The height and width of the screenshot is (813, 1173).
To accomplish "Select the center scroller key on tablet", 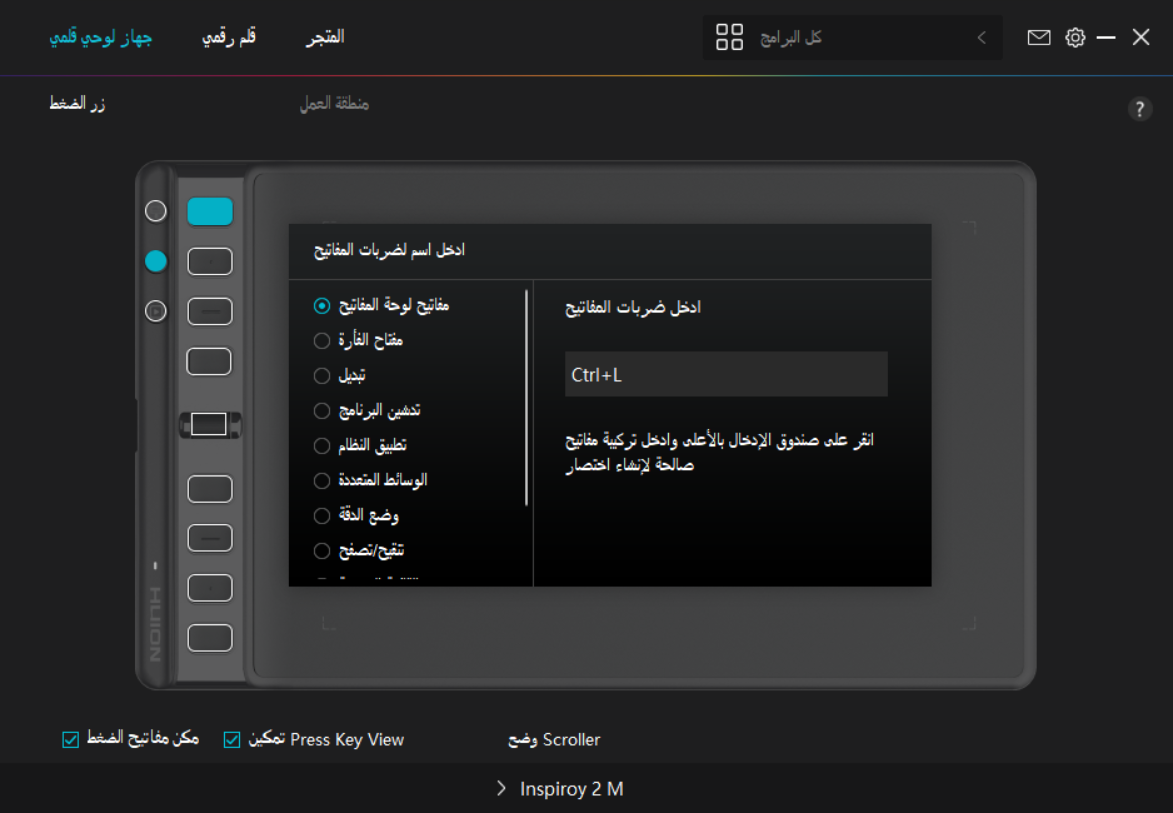I will [209, 424].
